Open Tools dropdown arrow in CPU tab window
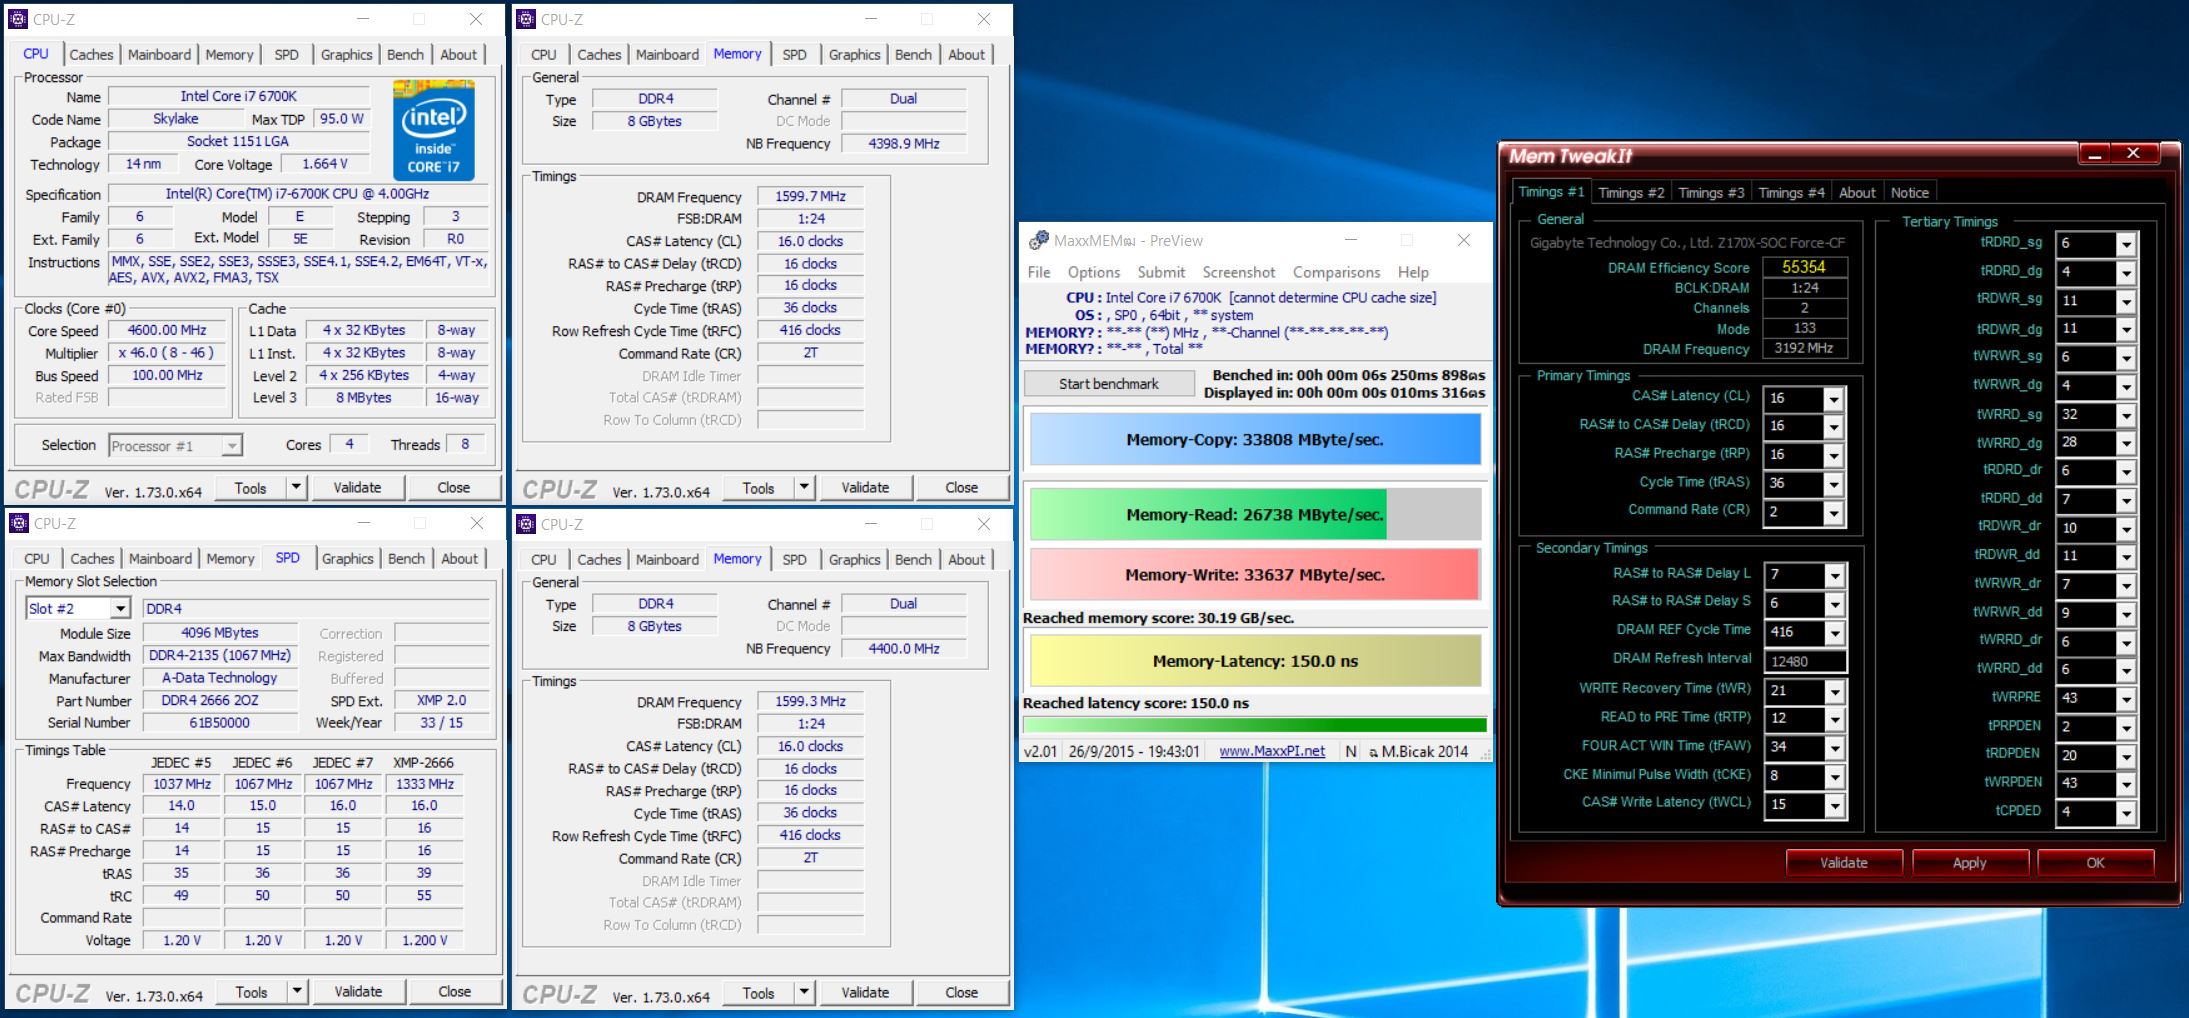2189x1018 pixels. [x=296, y=487]
